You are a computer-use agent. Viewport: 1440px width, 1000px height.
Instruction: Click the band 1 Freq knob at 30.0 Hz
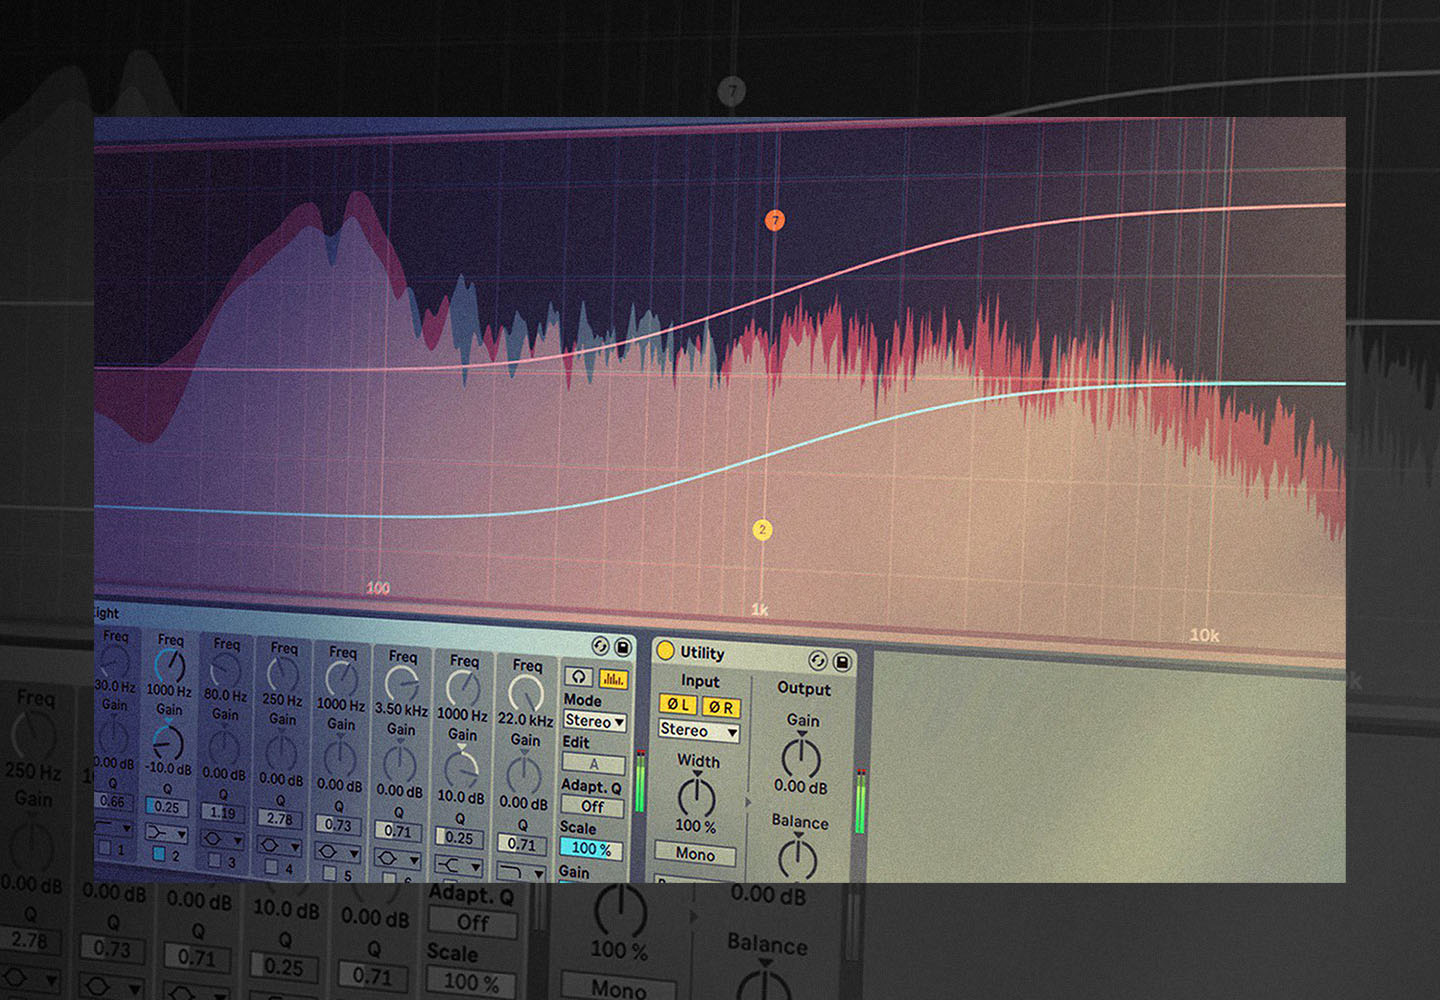[113, 661]
